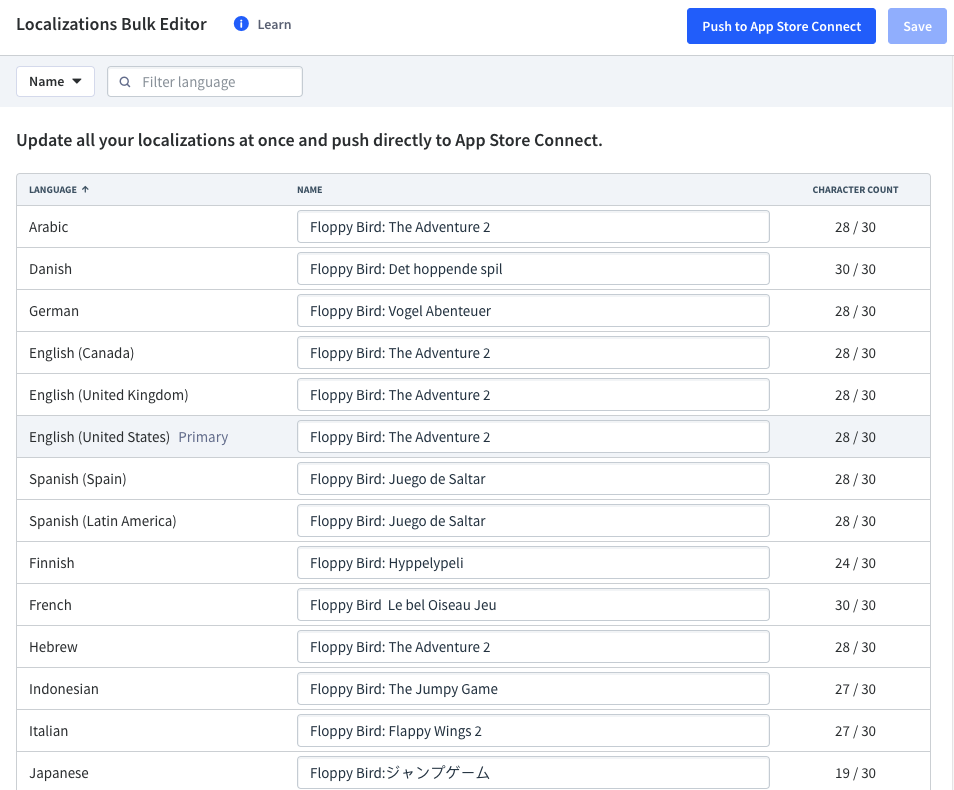Click the blue info icon beside Learn
Image resolution: width=954 pixels, height=790 pixels.
click(241, 24)
